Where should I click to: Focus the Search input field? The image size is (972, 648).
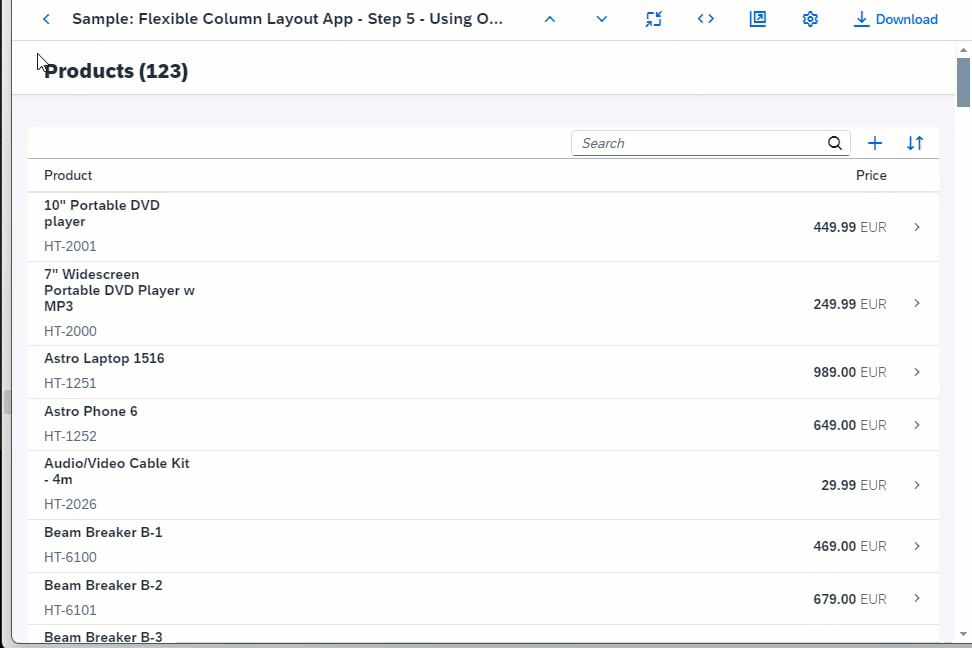pos(710,143)
